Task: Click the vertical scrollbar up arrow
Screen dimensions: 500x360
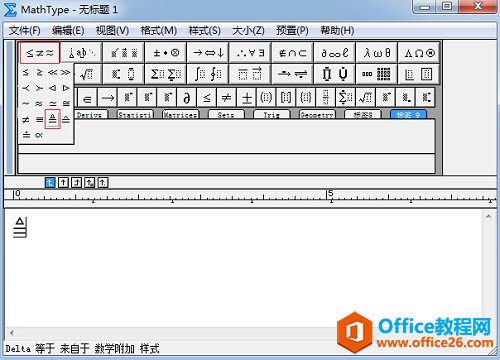Action: click(488, 216)
